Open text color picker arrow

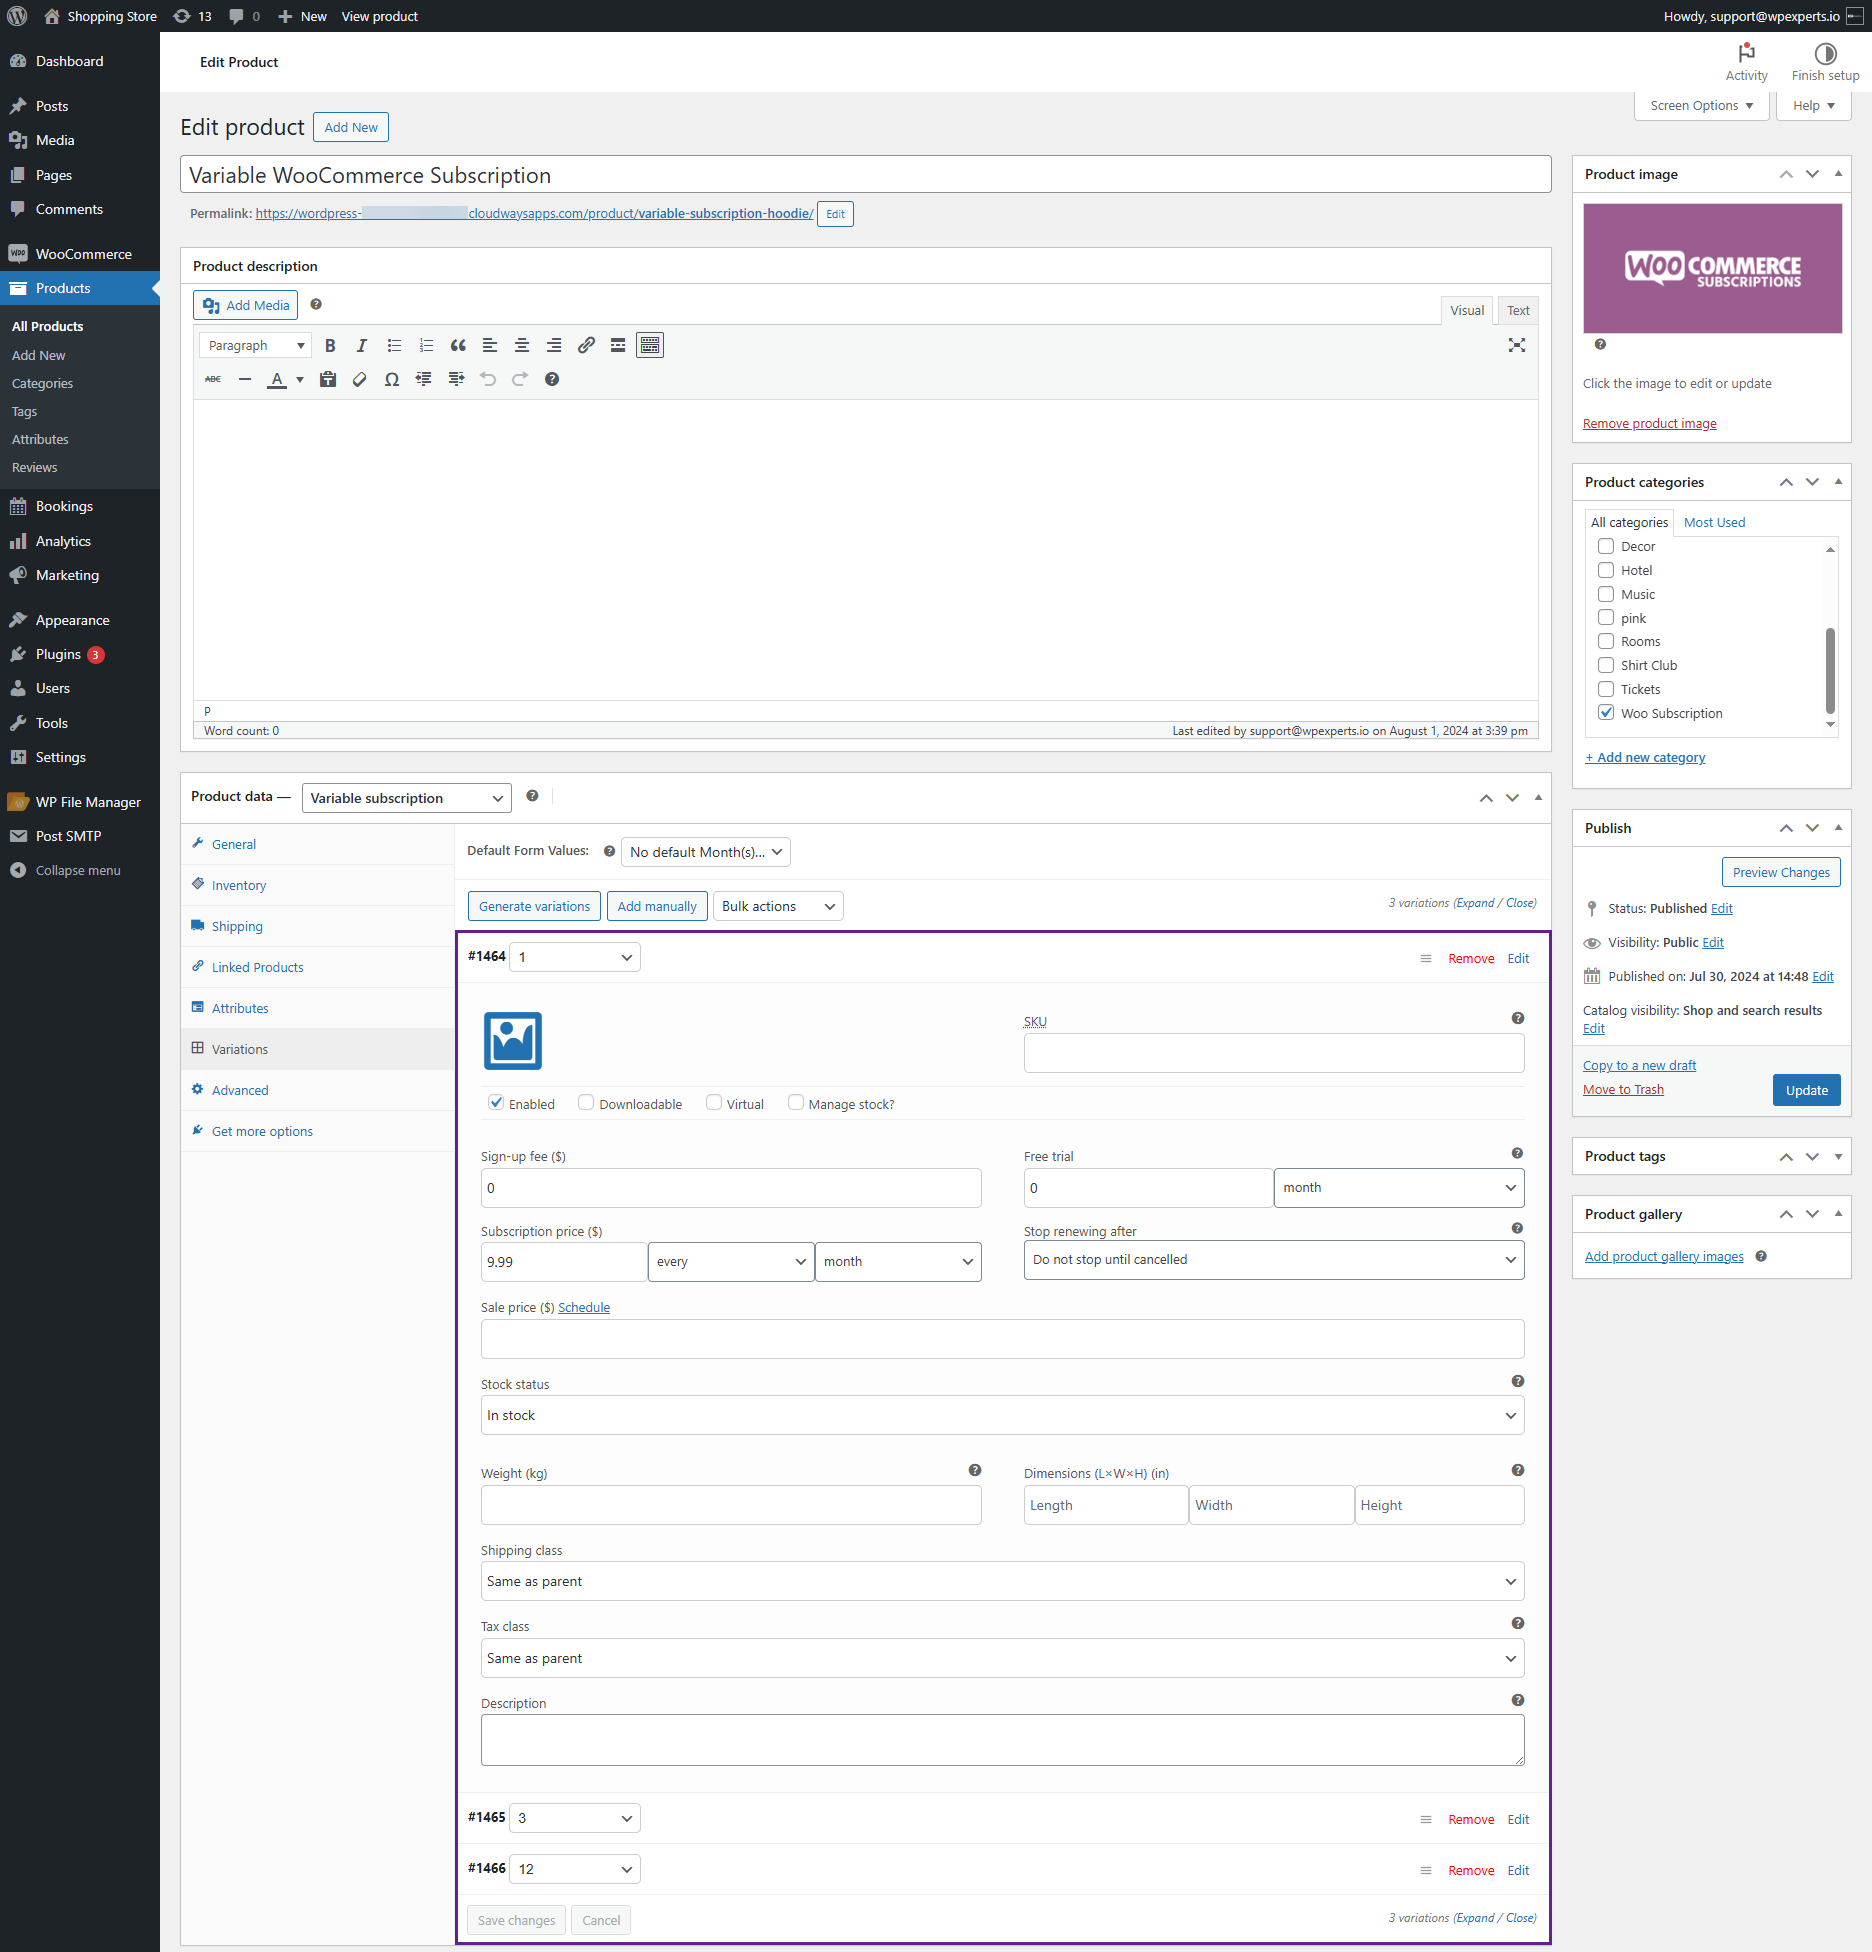299,379
